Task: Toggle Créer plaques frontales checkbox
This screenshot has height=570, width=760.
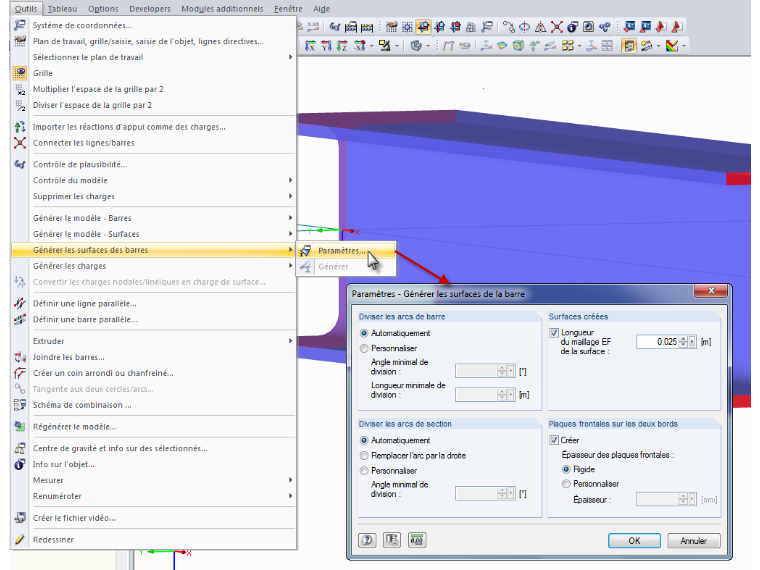Action: pos(554,440)
